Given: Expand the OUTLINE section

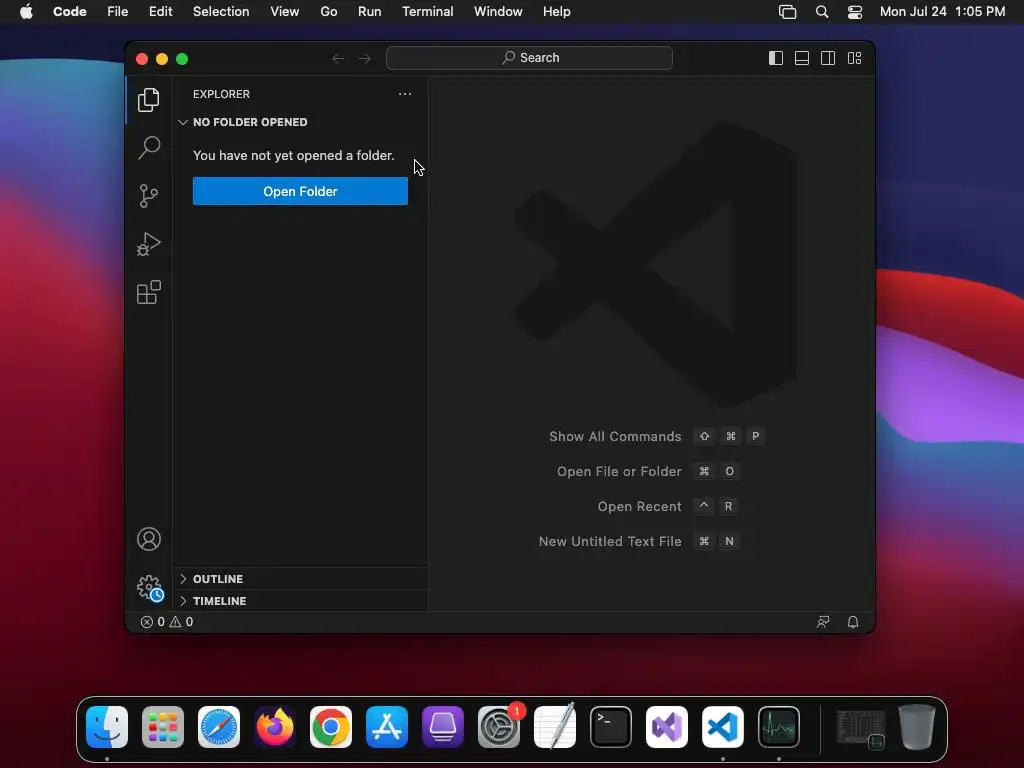Looking at the screenshot, I should click(x=300, y=579).
